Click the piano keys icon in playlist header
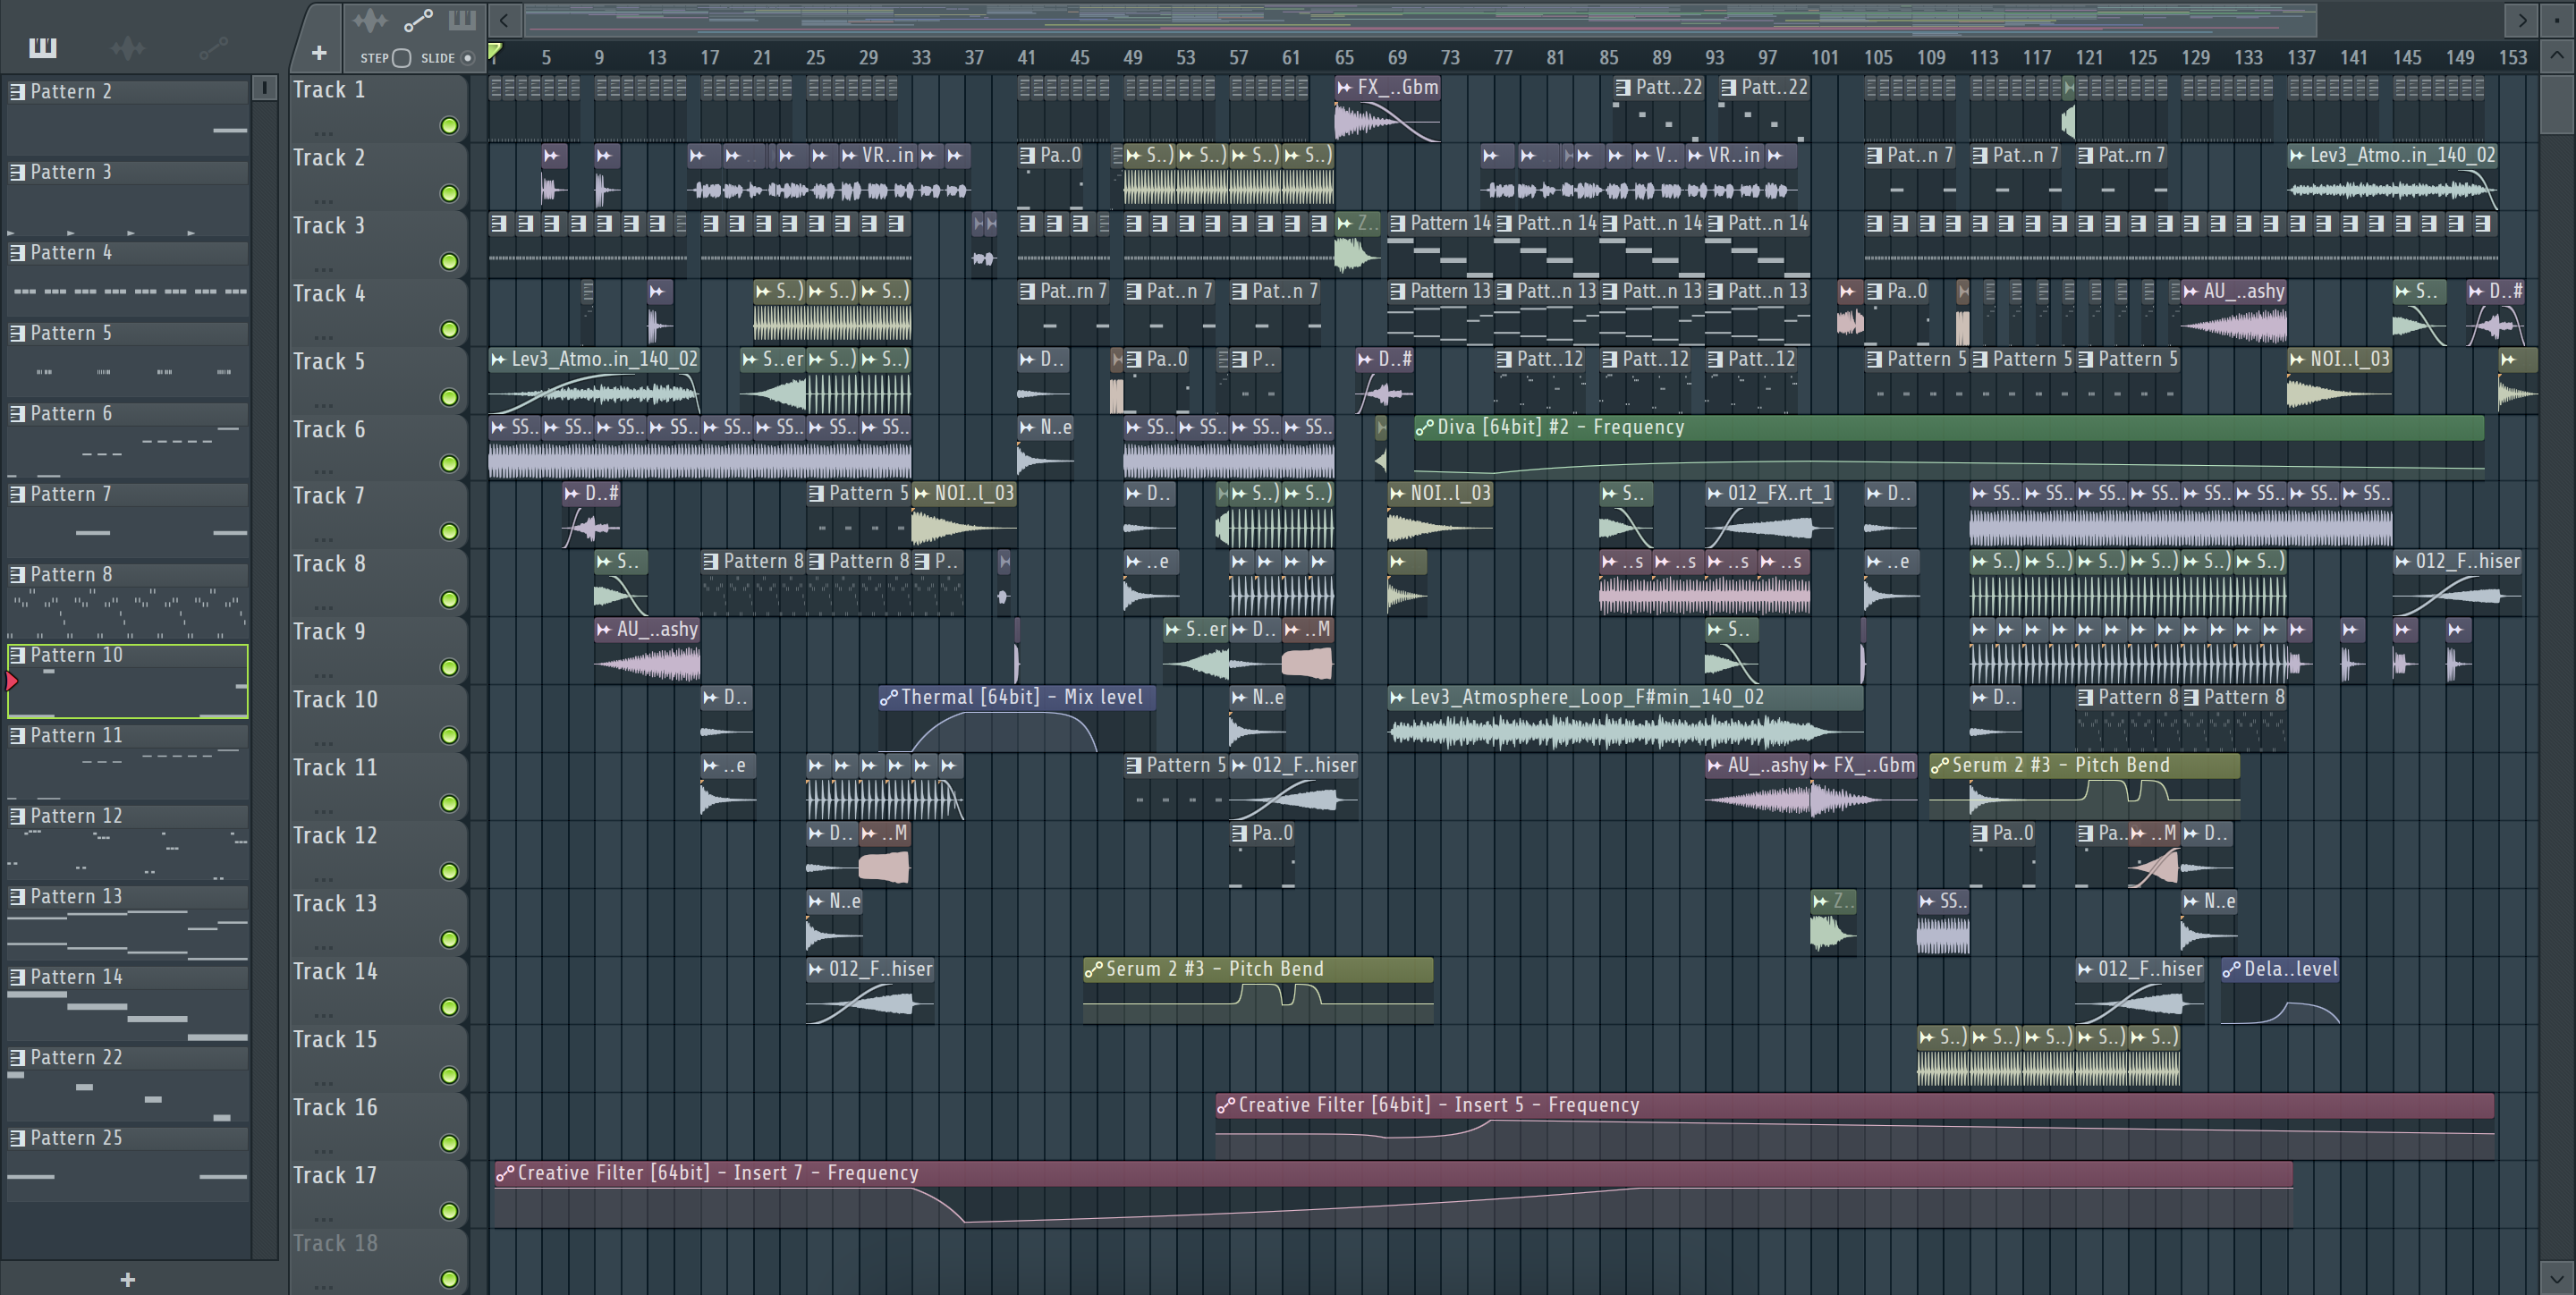 [x=462, y=20]
